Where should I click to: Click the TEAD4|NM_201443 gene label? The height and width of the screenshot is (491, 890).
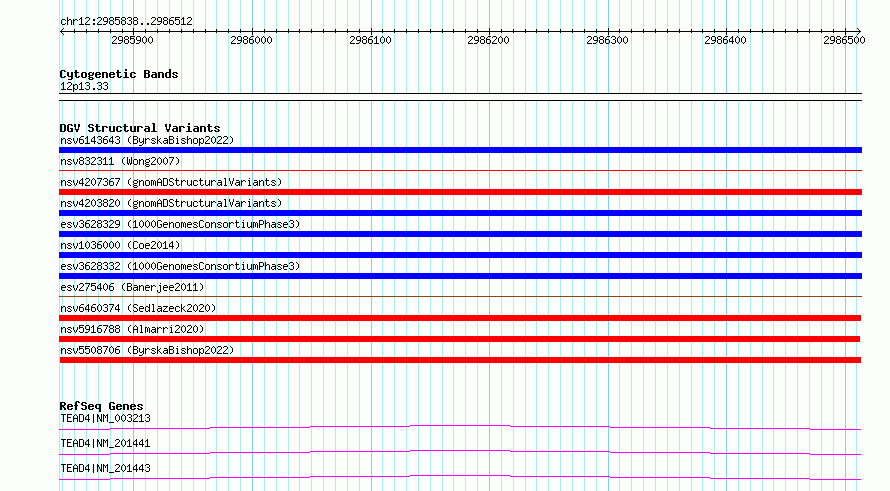105,468
